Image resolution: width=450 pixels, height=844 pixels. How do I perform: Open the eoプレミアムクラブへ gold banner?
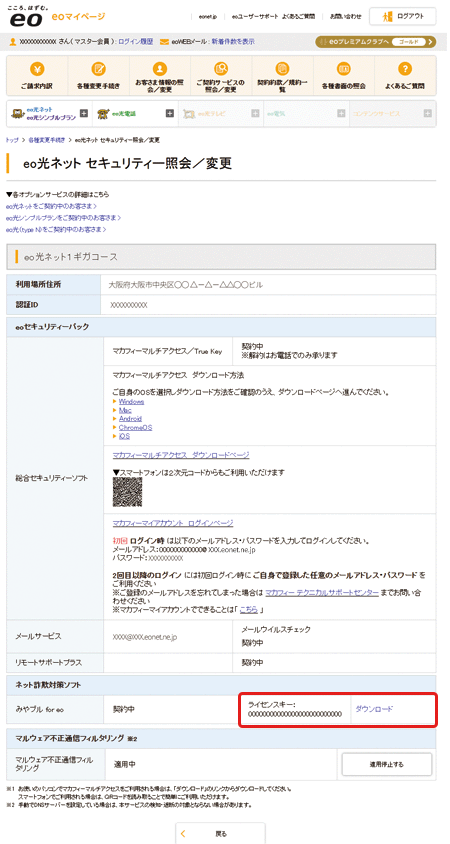point(376,41)
